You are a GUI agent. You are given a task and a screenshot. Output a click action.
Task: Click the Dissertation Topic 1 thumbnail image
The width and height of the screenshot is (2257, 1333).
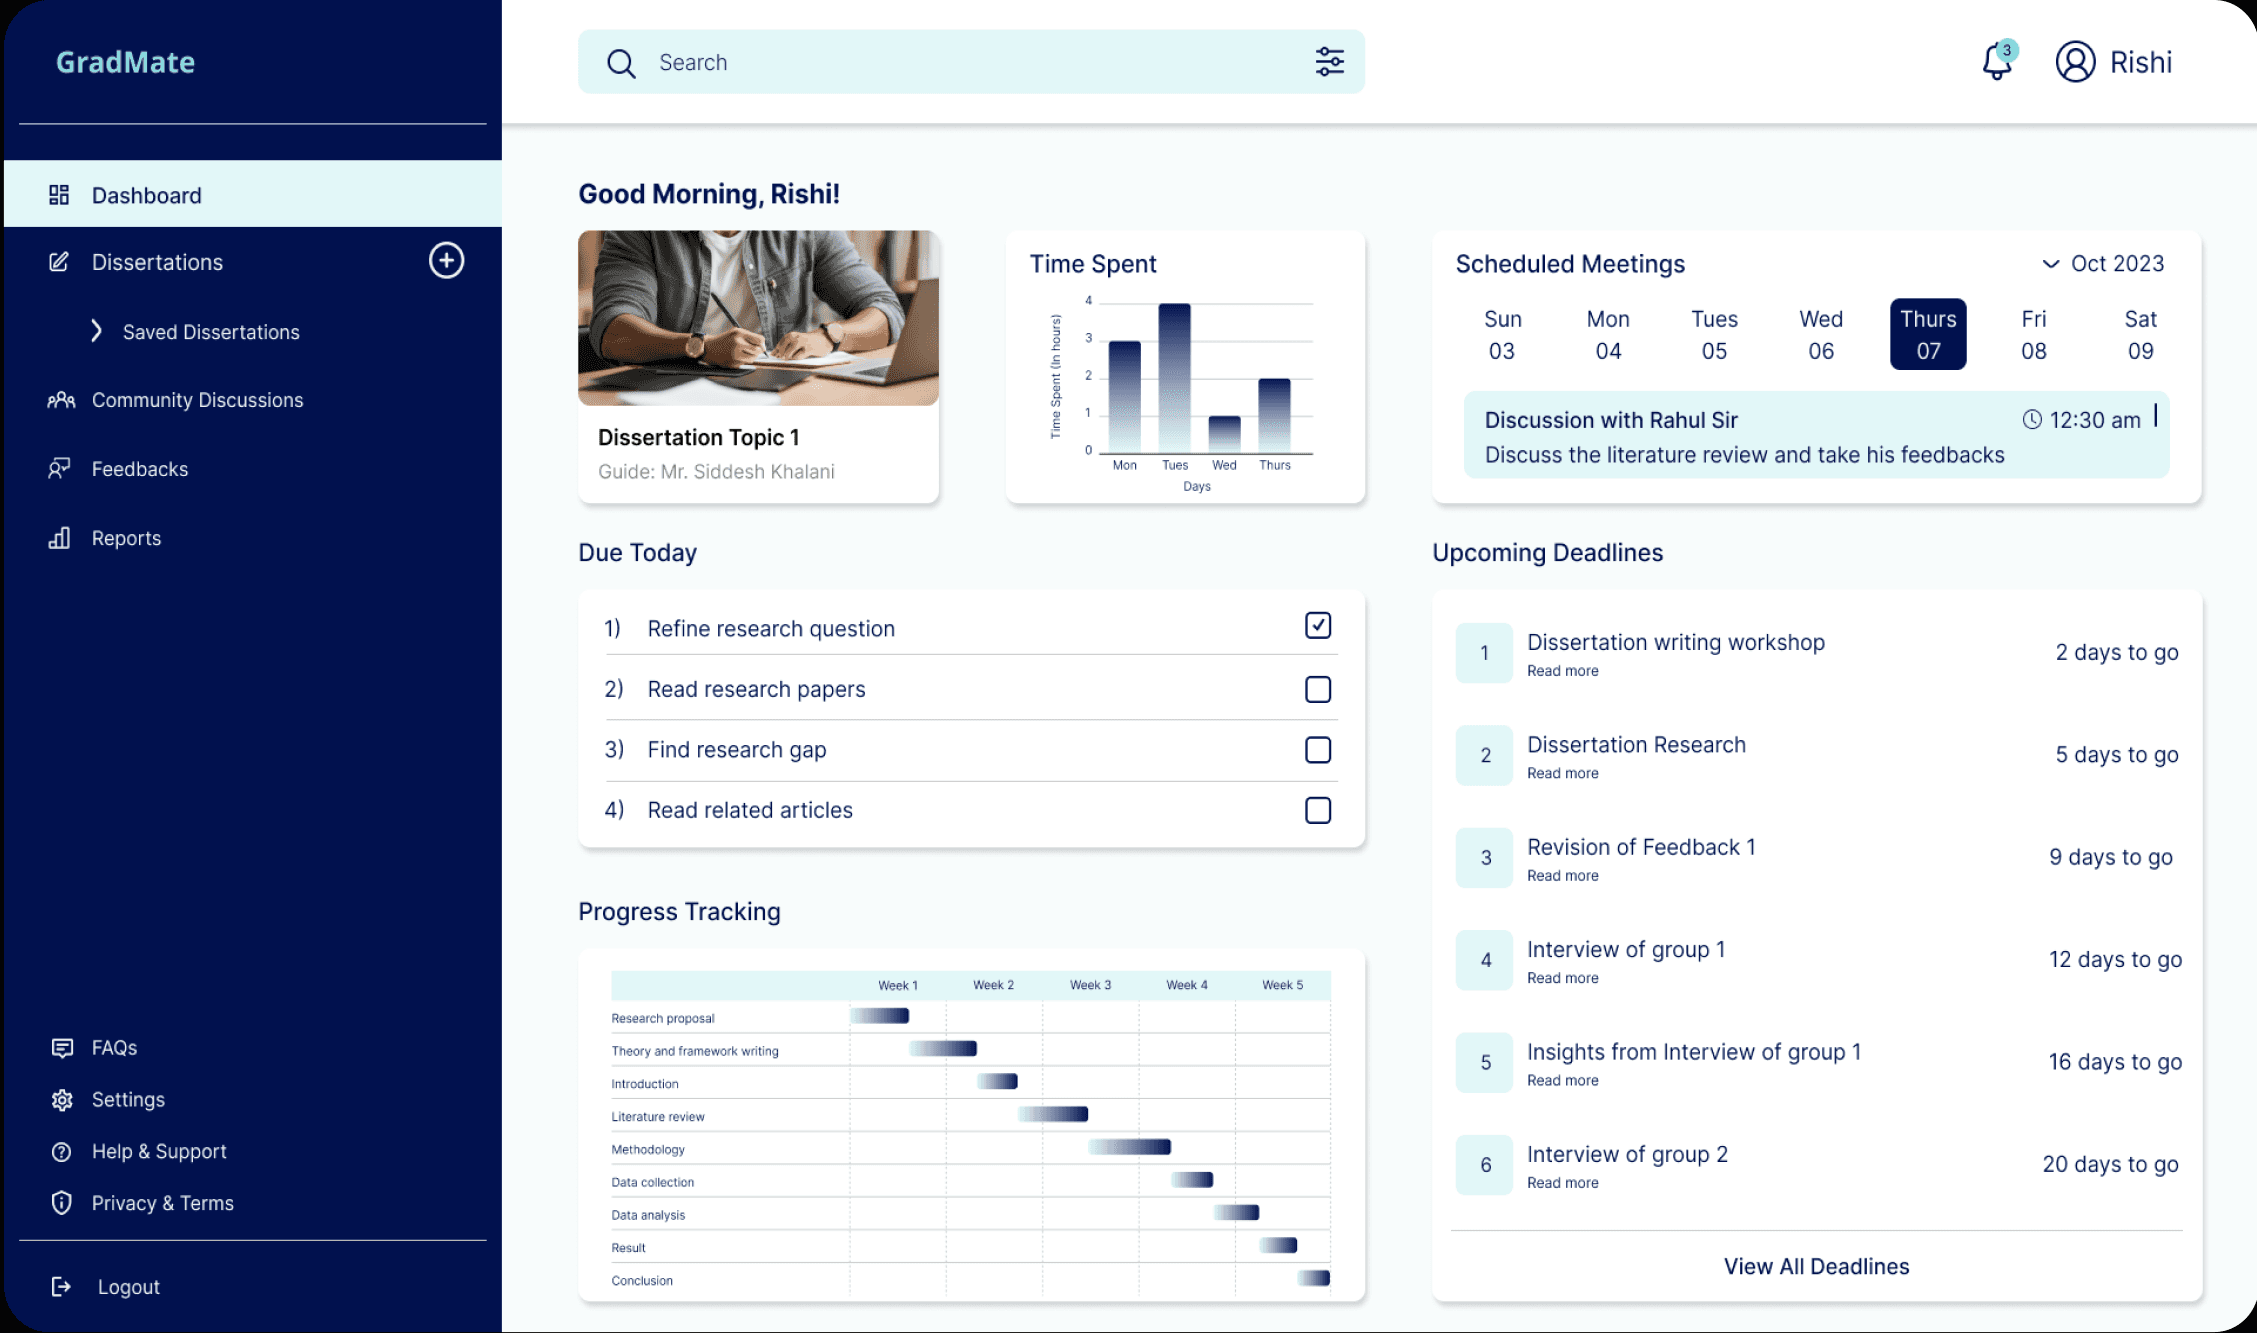click(x=758, y=318)
